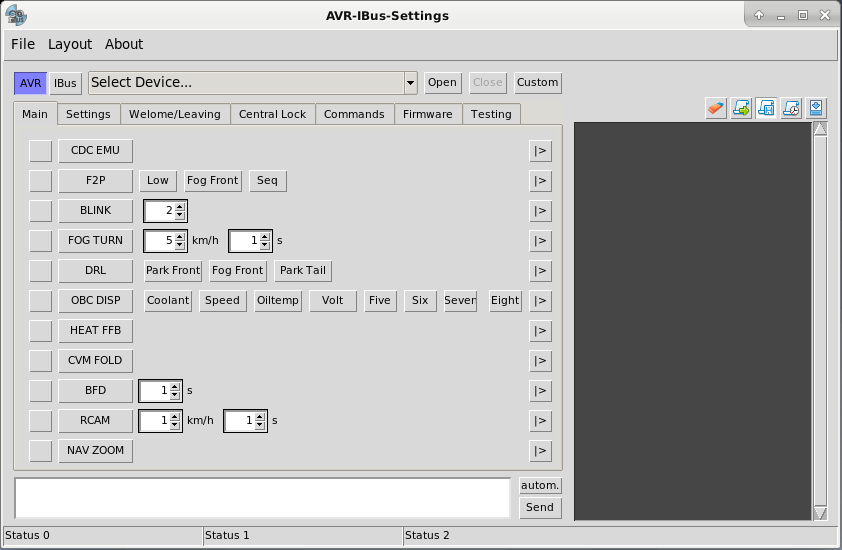
Task: Click the OBC DISP Coolant button
Action: pyautogui.click(x=168, y=301)
